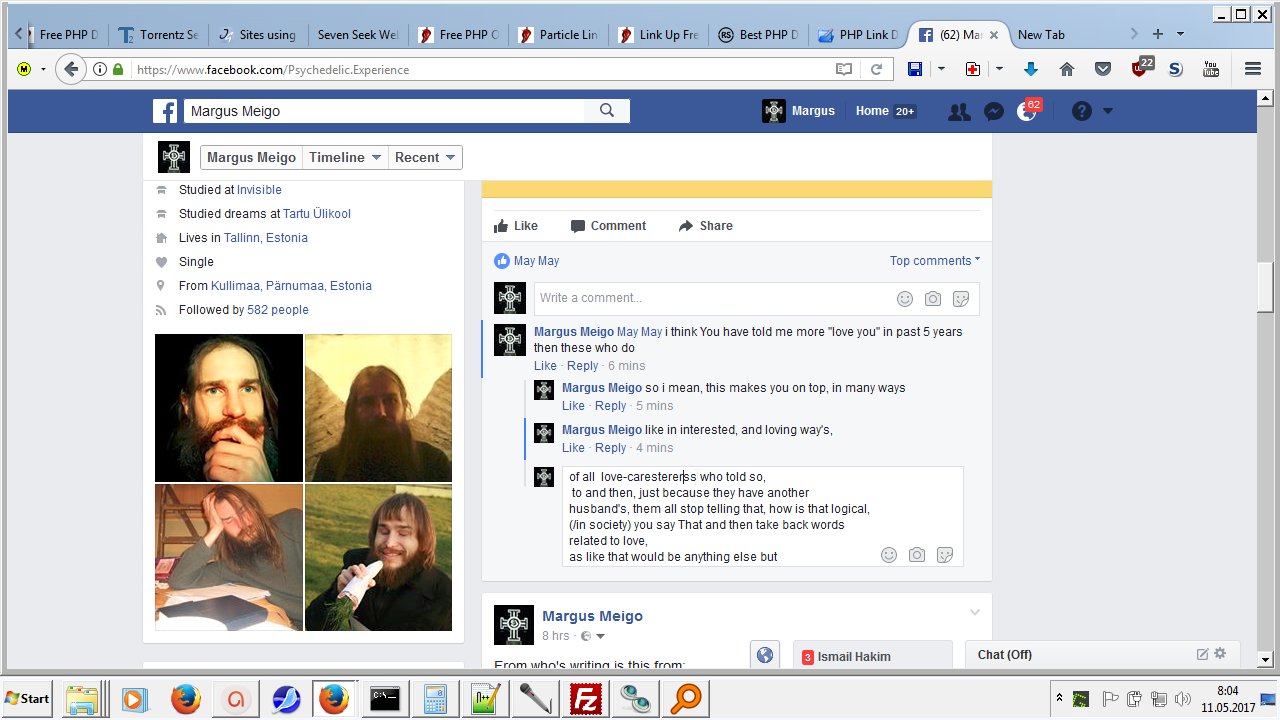The image size is (1280, 720).
Task: Switch to the Torrentz Search browser tab
Action: point(158,35)
